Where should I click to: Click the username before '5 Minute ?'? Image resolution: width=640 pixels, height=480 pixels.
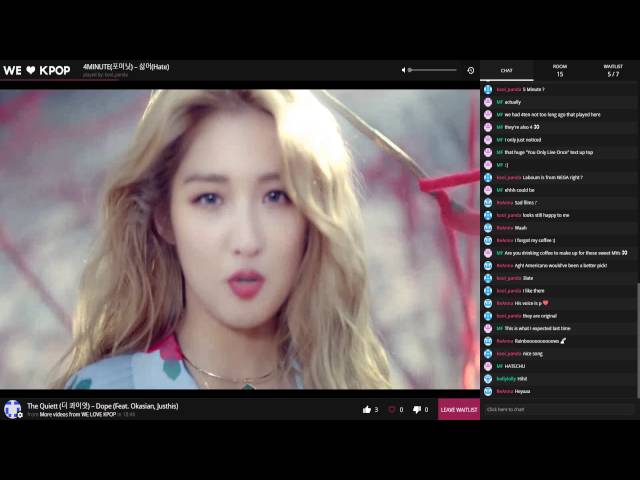pyautogui.click(x=509, y=89)
